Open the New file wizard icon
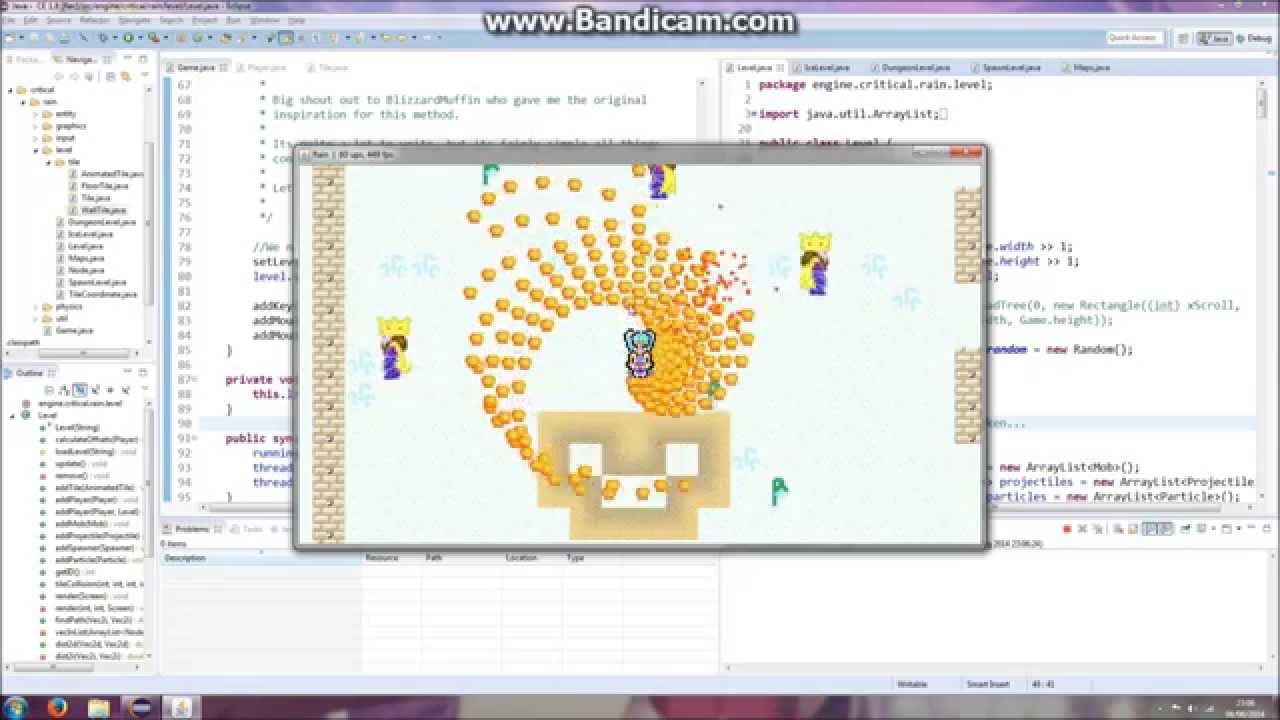Viewport: 1280px width, 720px height. pyautogui.click(x=9, y=37)
